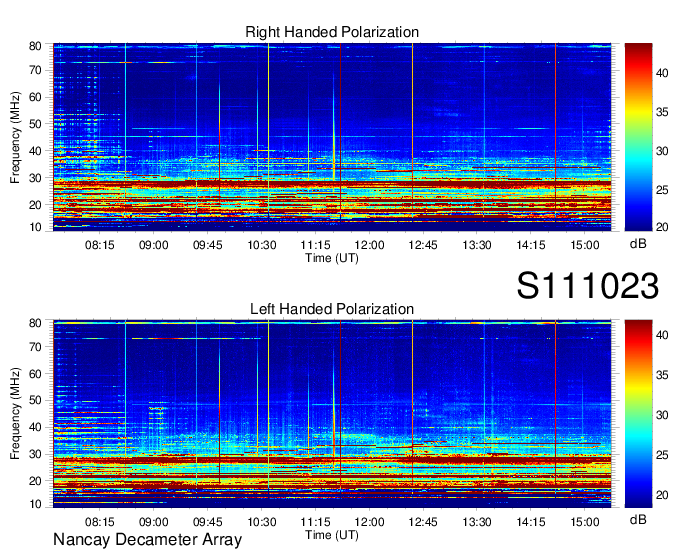Click 'Frequency (MHz)' label of Right Handed plot
The image size is (680, 552).
(15, 137)
